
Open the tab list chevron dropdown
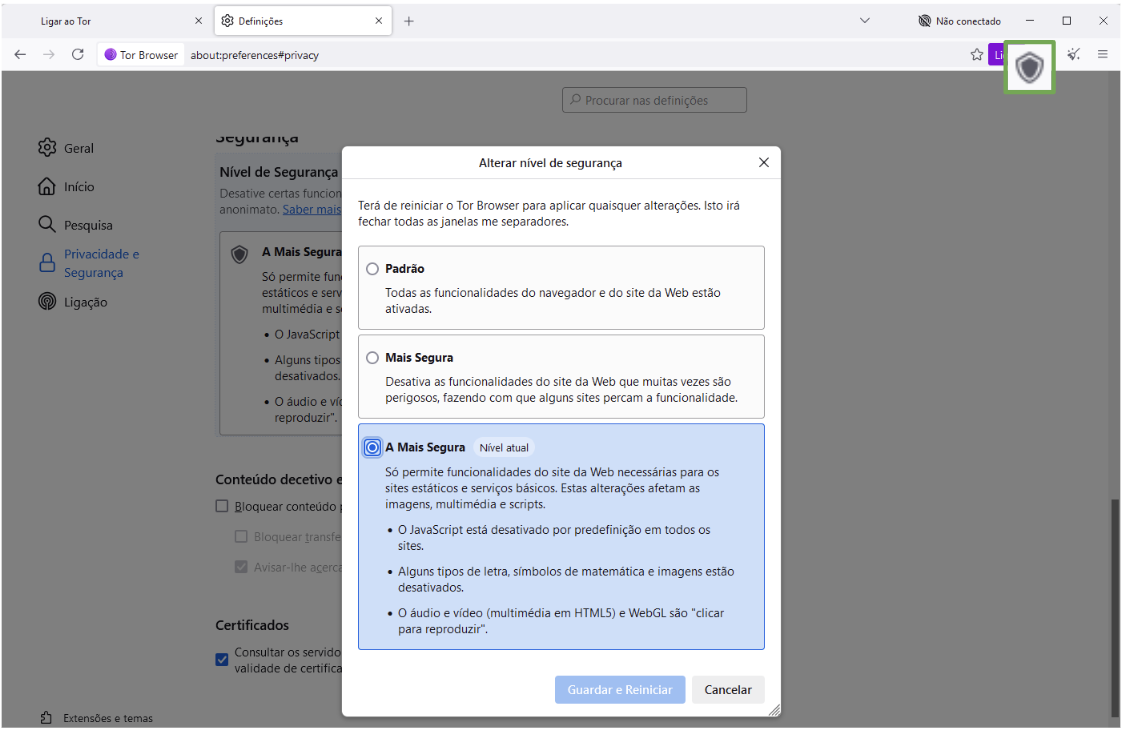pos(866,20)
